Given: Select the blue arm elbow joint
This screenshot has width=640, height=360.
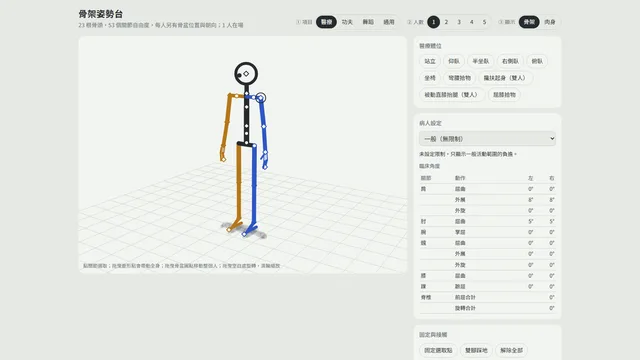Looking at the screenshot, I should click(x=264, y=127).
